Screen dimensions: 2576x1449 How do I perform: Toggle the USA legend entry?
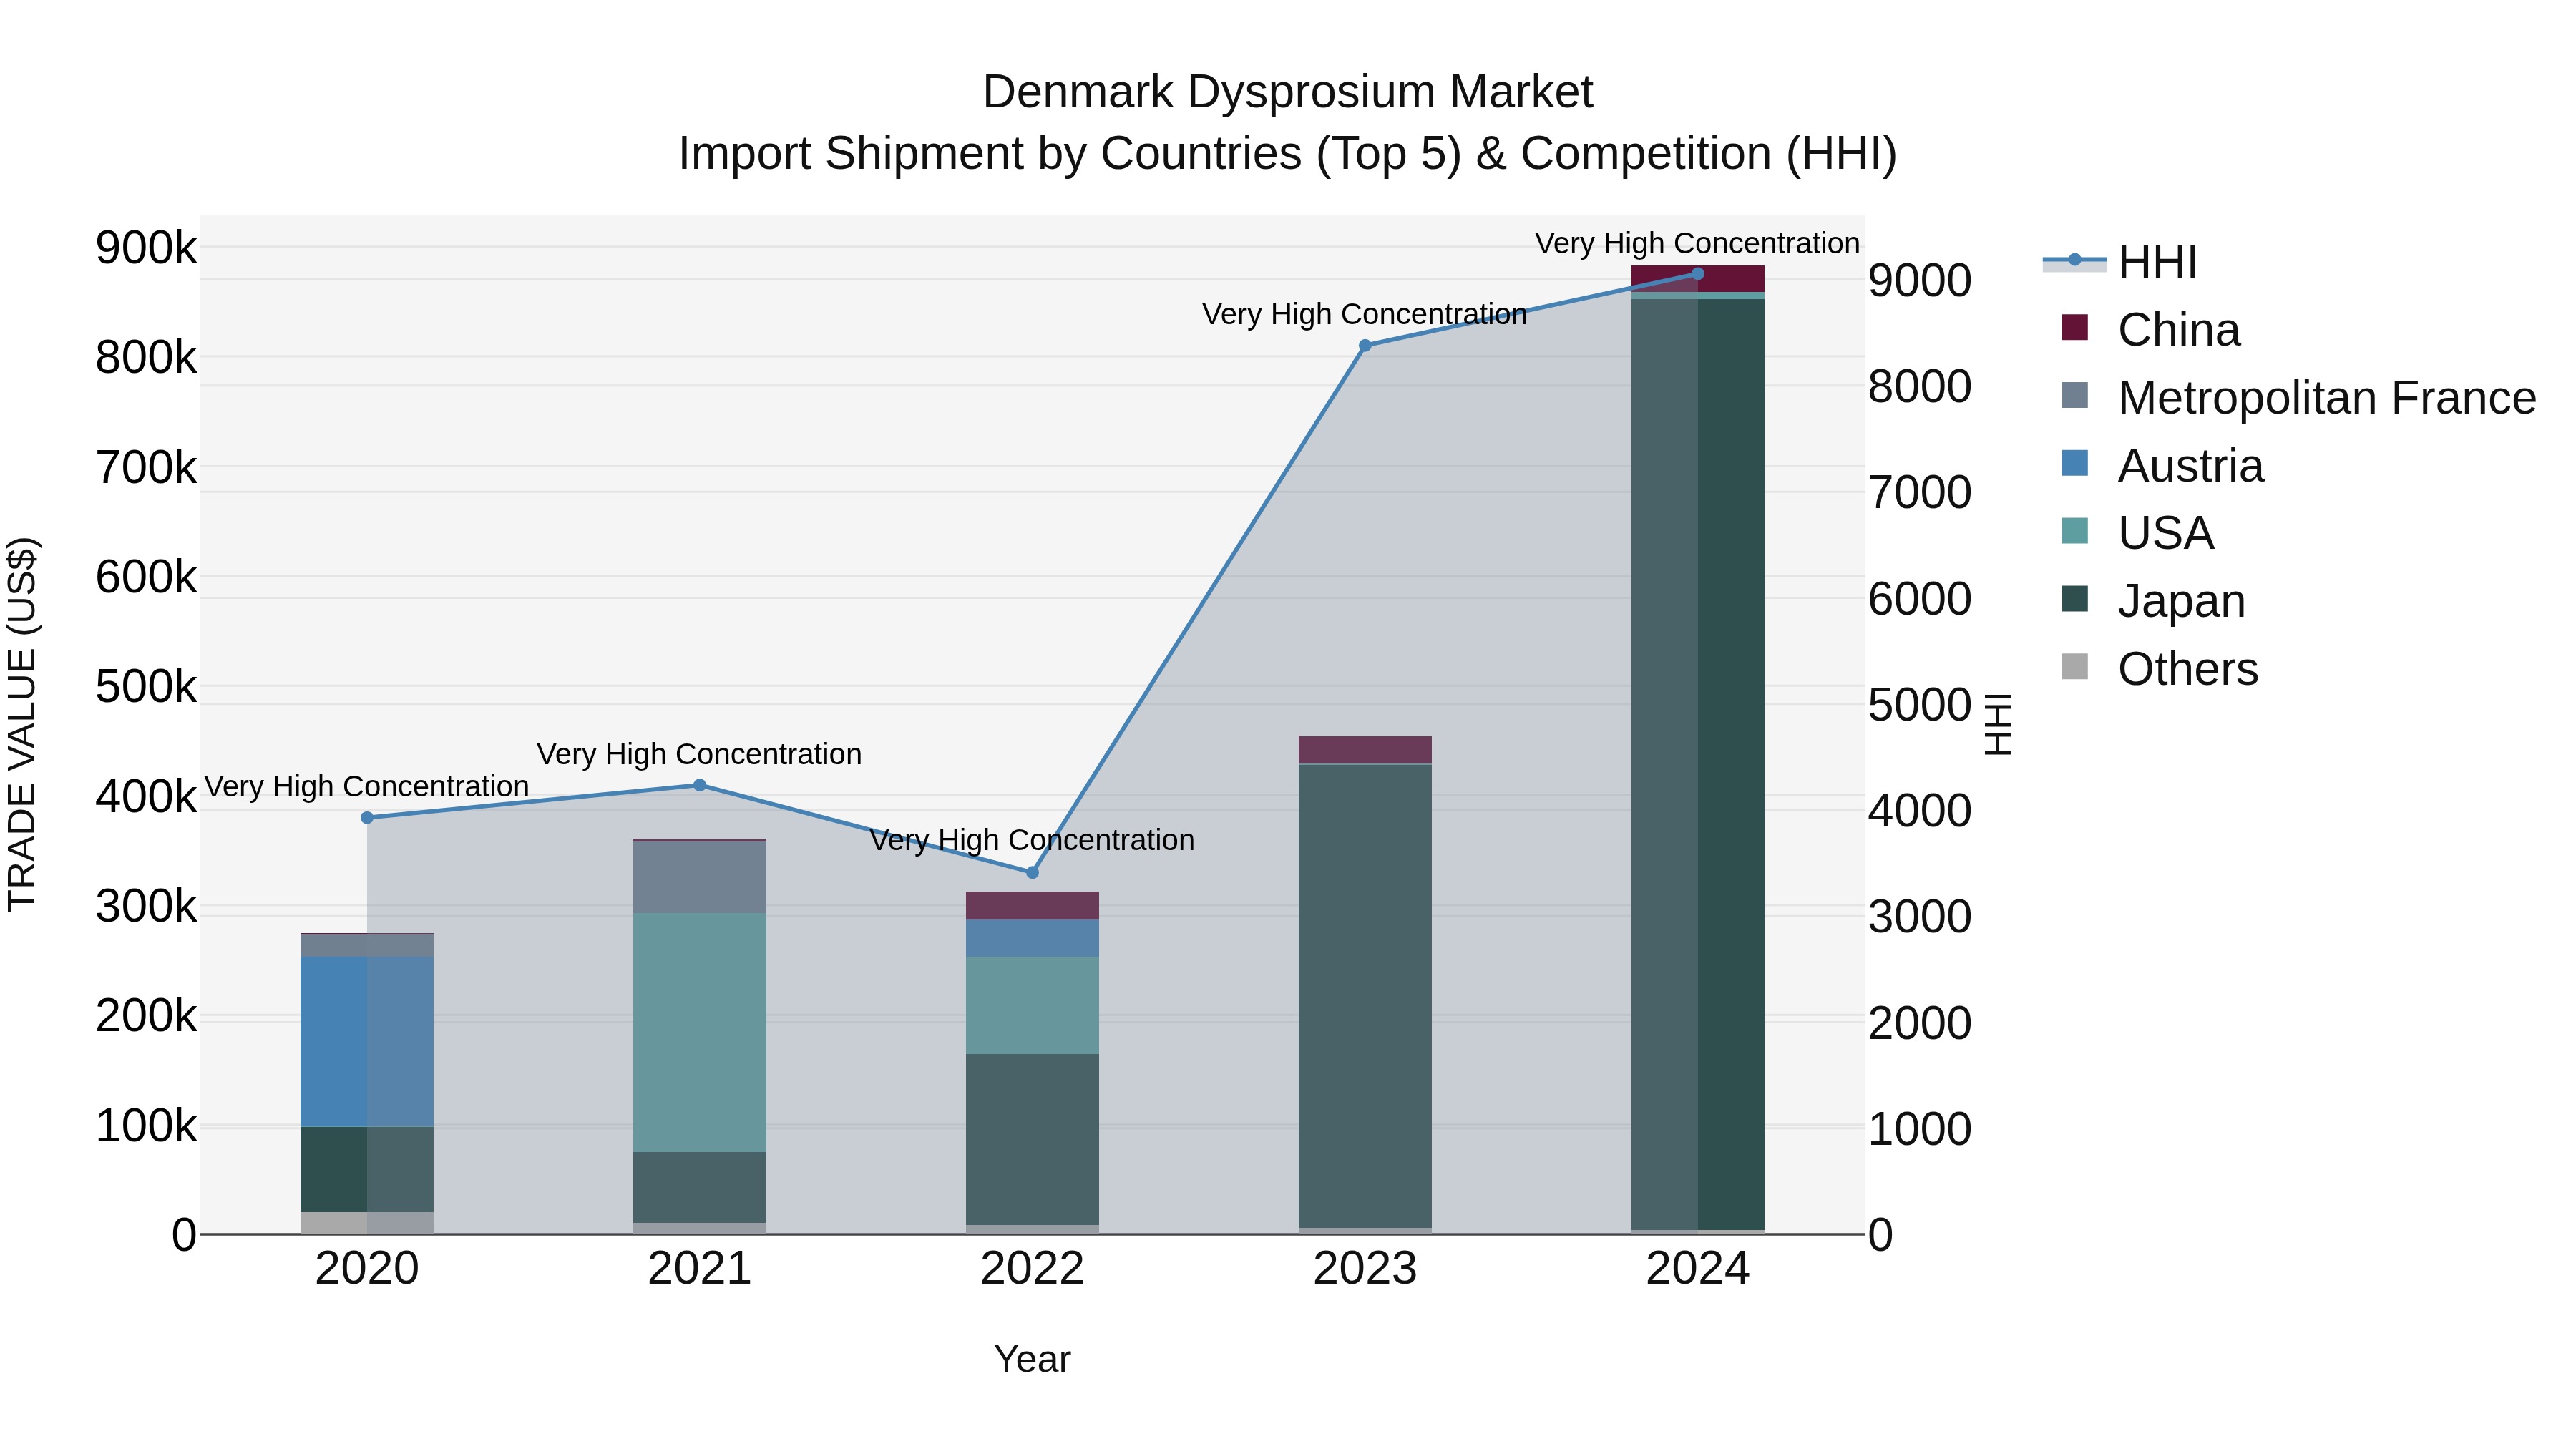[x=2138, y=533]
